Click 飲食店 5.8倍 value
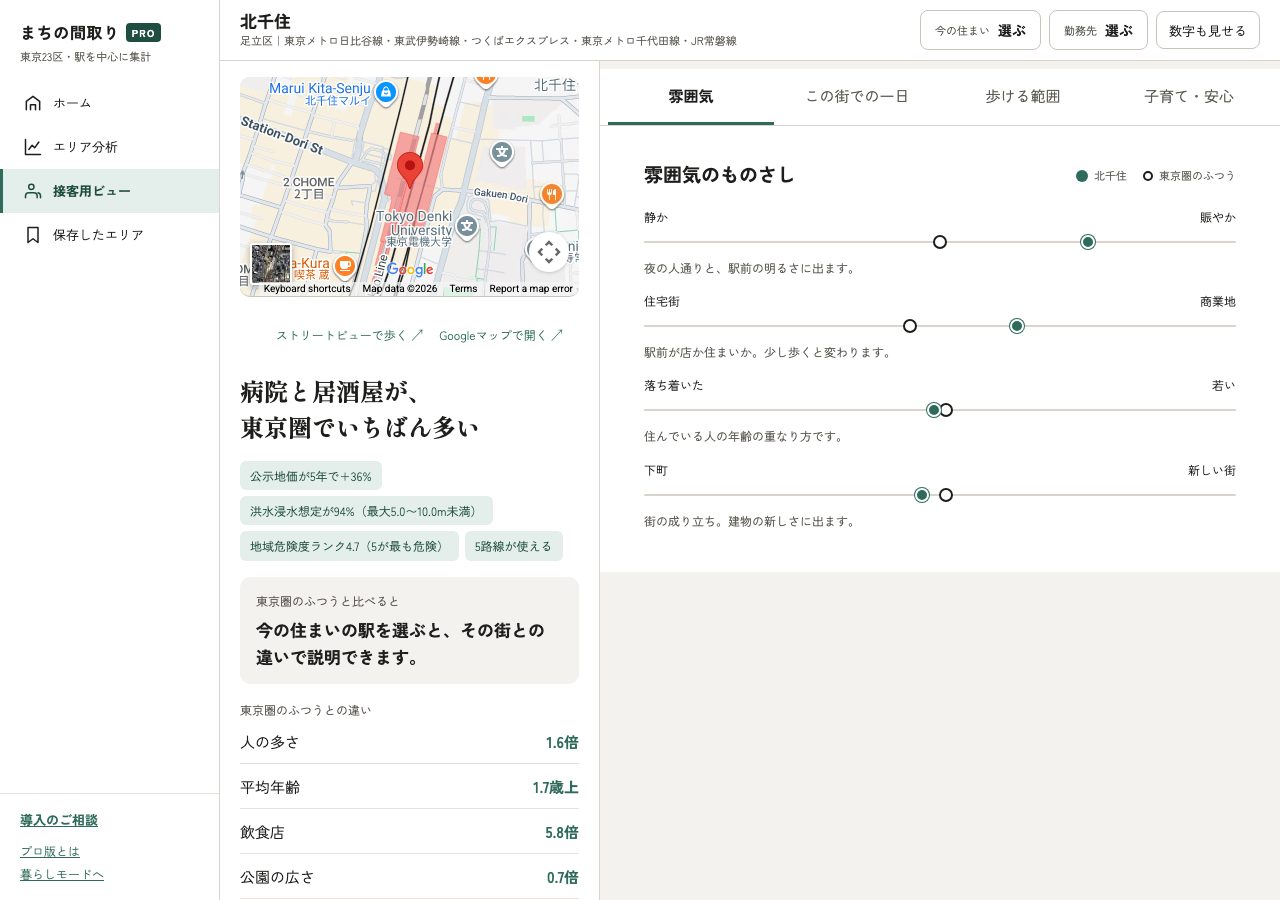This screenshot has height=900, width=1280. 561,833
